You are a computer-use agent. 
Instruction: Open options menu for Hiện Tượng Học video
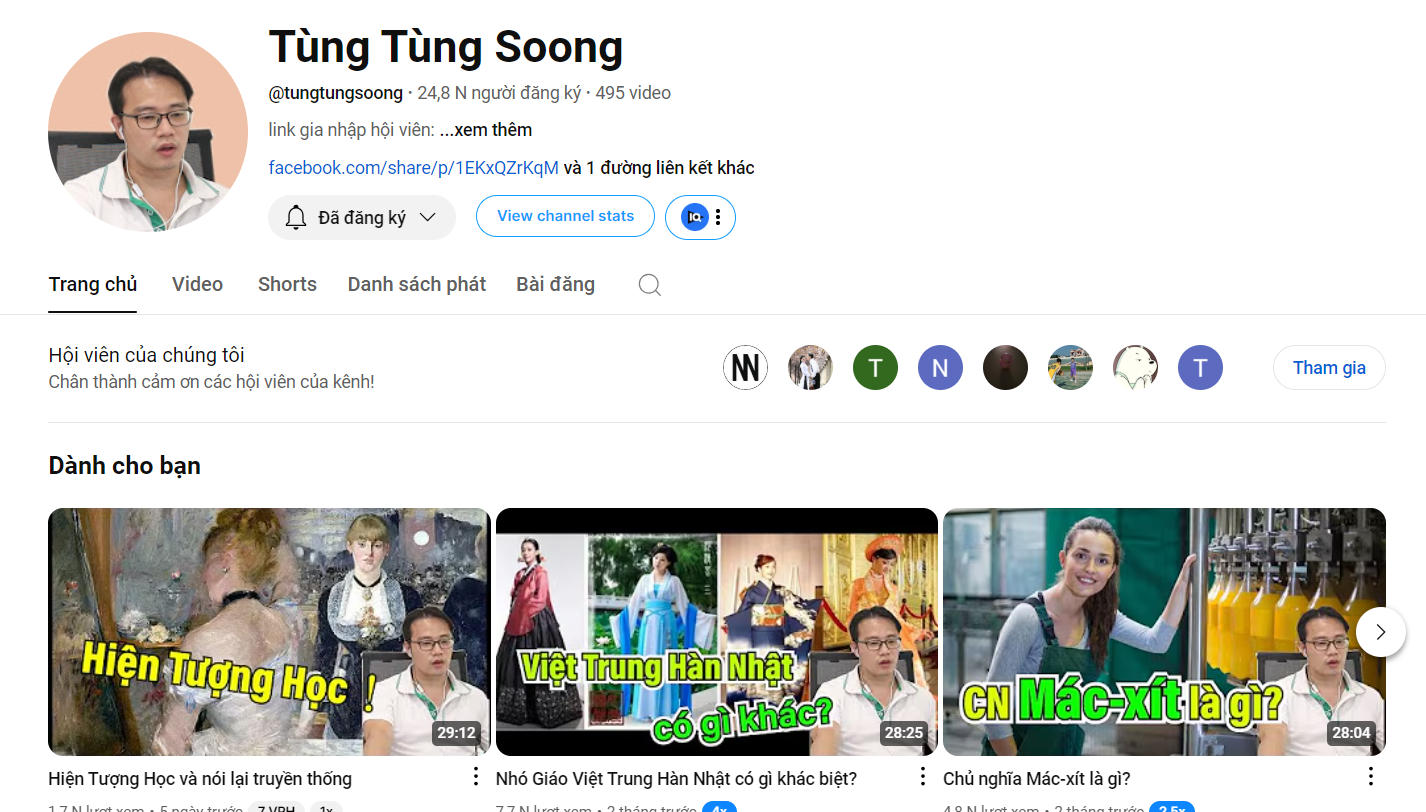476,777
